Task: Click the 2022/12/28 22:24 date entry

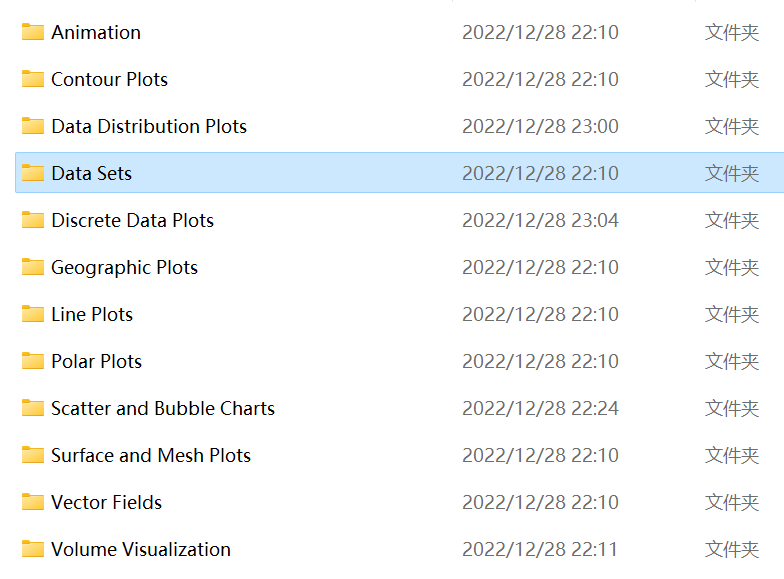Action: (540, 408)
